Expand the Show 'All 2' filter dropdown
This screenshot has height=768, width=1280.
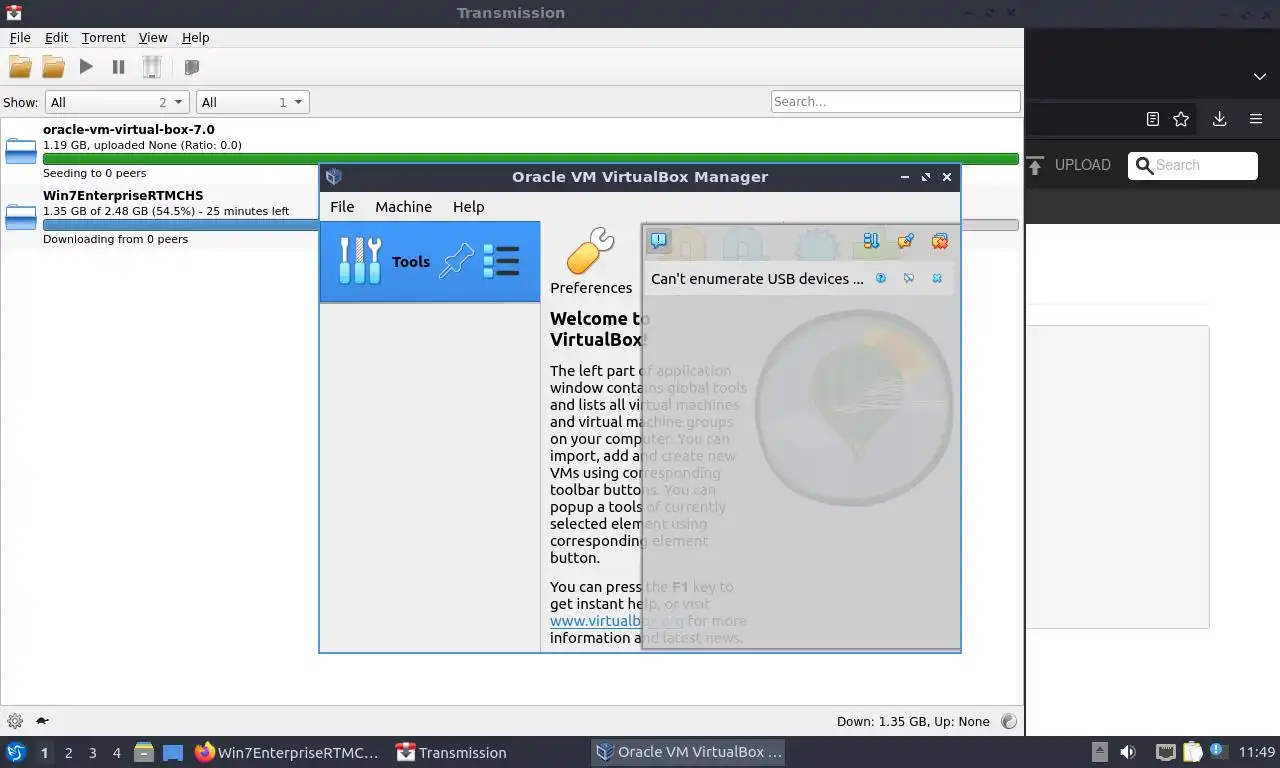pyautogui.click(x=117, y=102)
